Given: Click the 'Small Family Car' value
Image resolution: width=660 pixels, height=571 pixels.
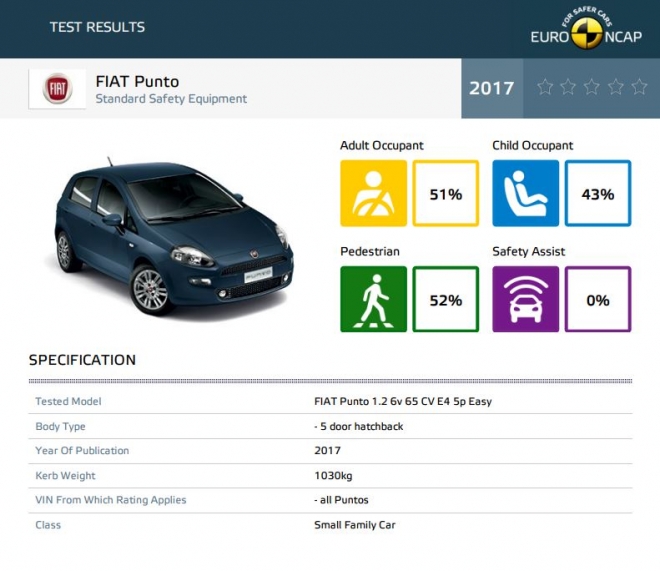Looking at the screenshot, I should point(355,525).
